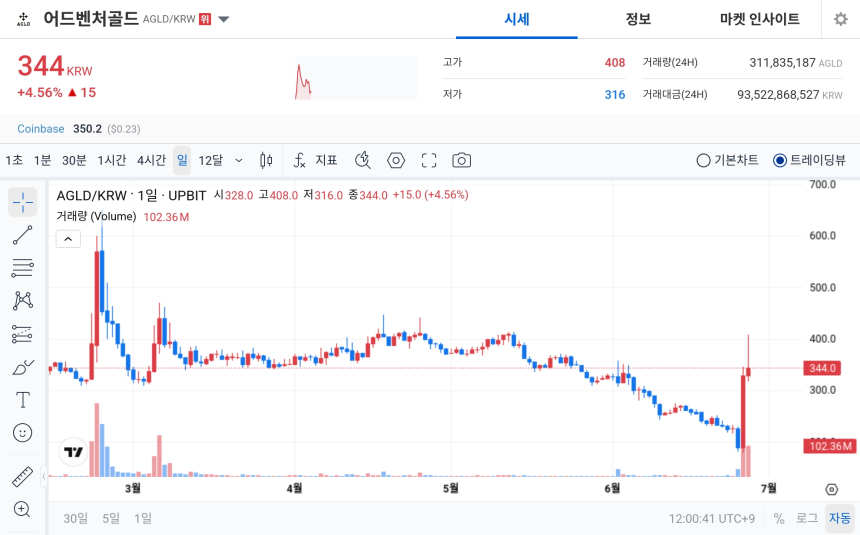This screenshot has height=535, width=860.
Task: Select the 기본차트 radio option
Action: [x=727, y=160]
